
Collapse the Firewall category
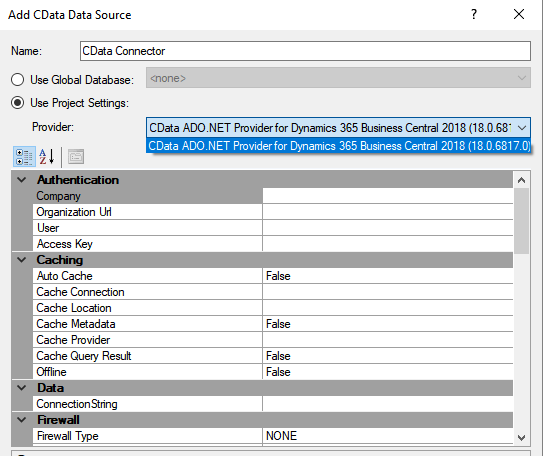pos(22,420)
